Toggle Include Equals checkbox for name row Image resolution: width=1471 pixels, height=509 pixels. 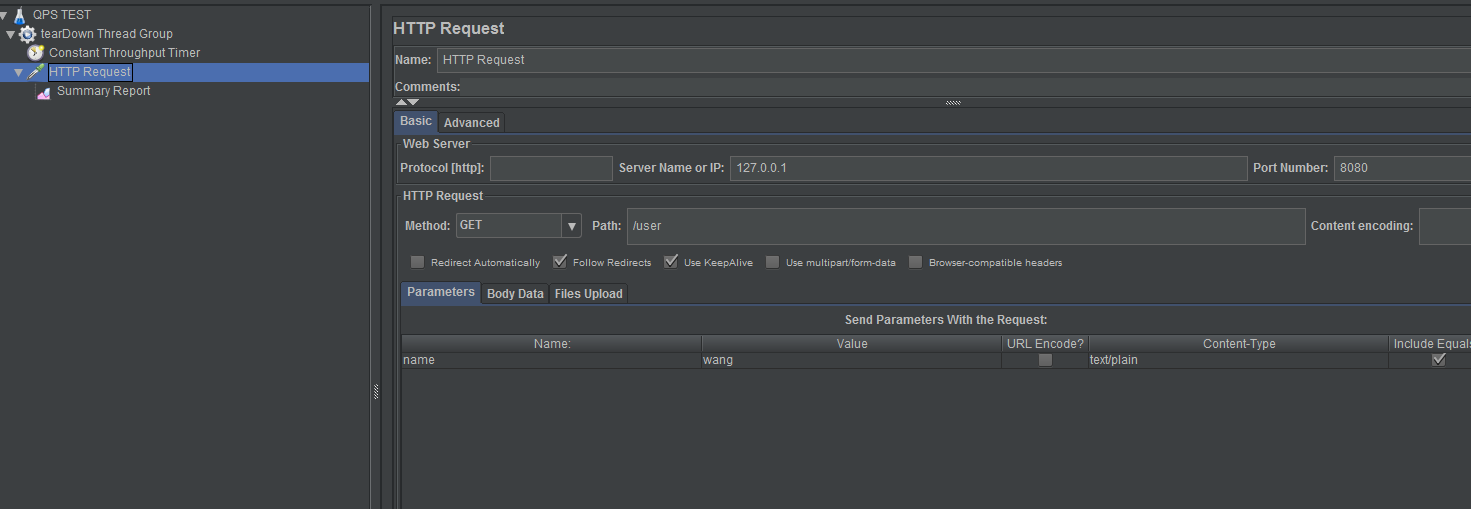1438,360
